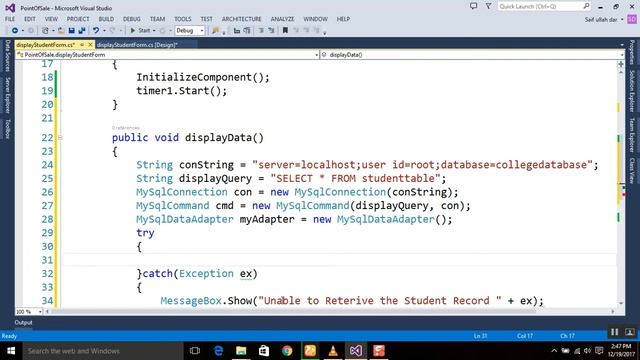Open the ARCHITECTURE menu
This screenshot has width=640, height=360.
(242, 19)
